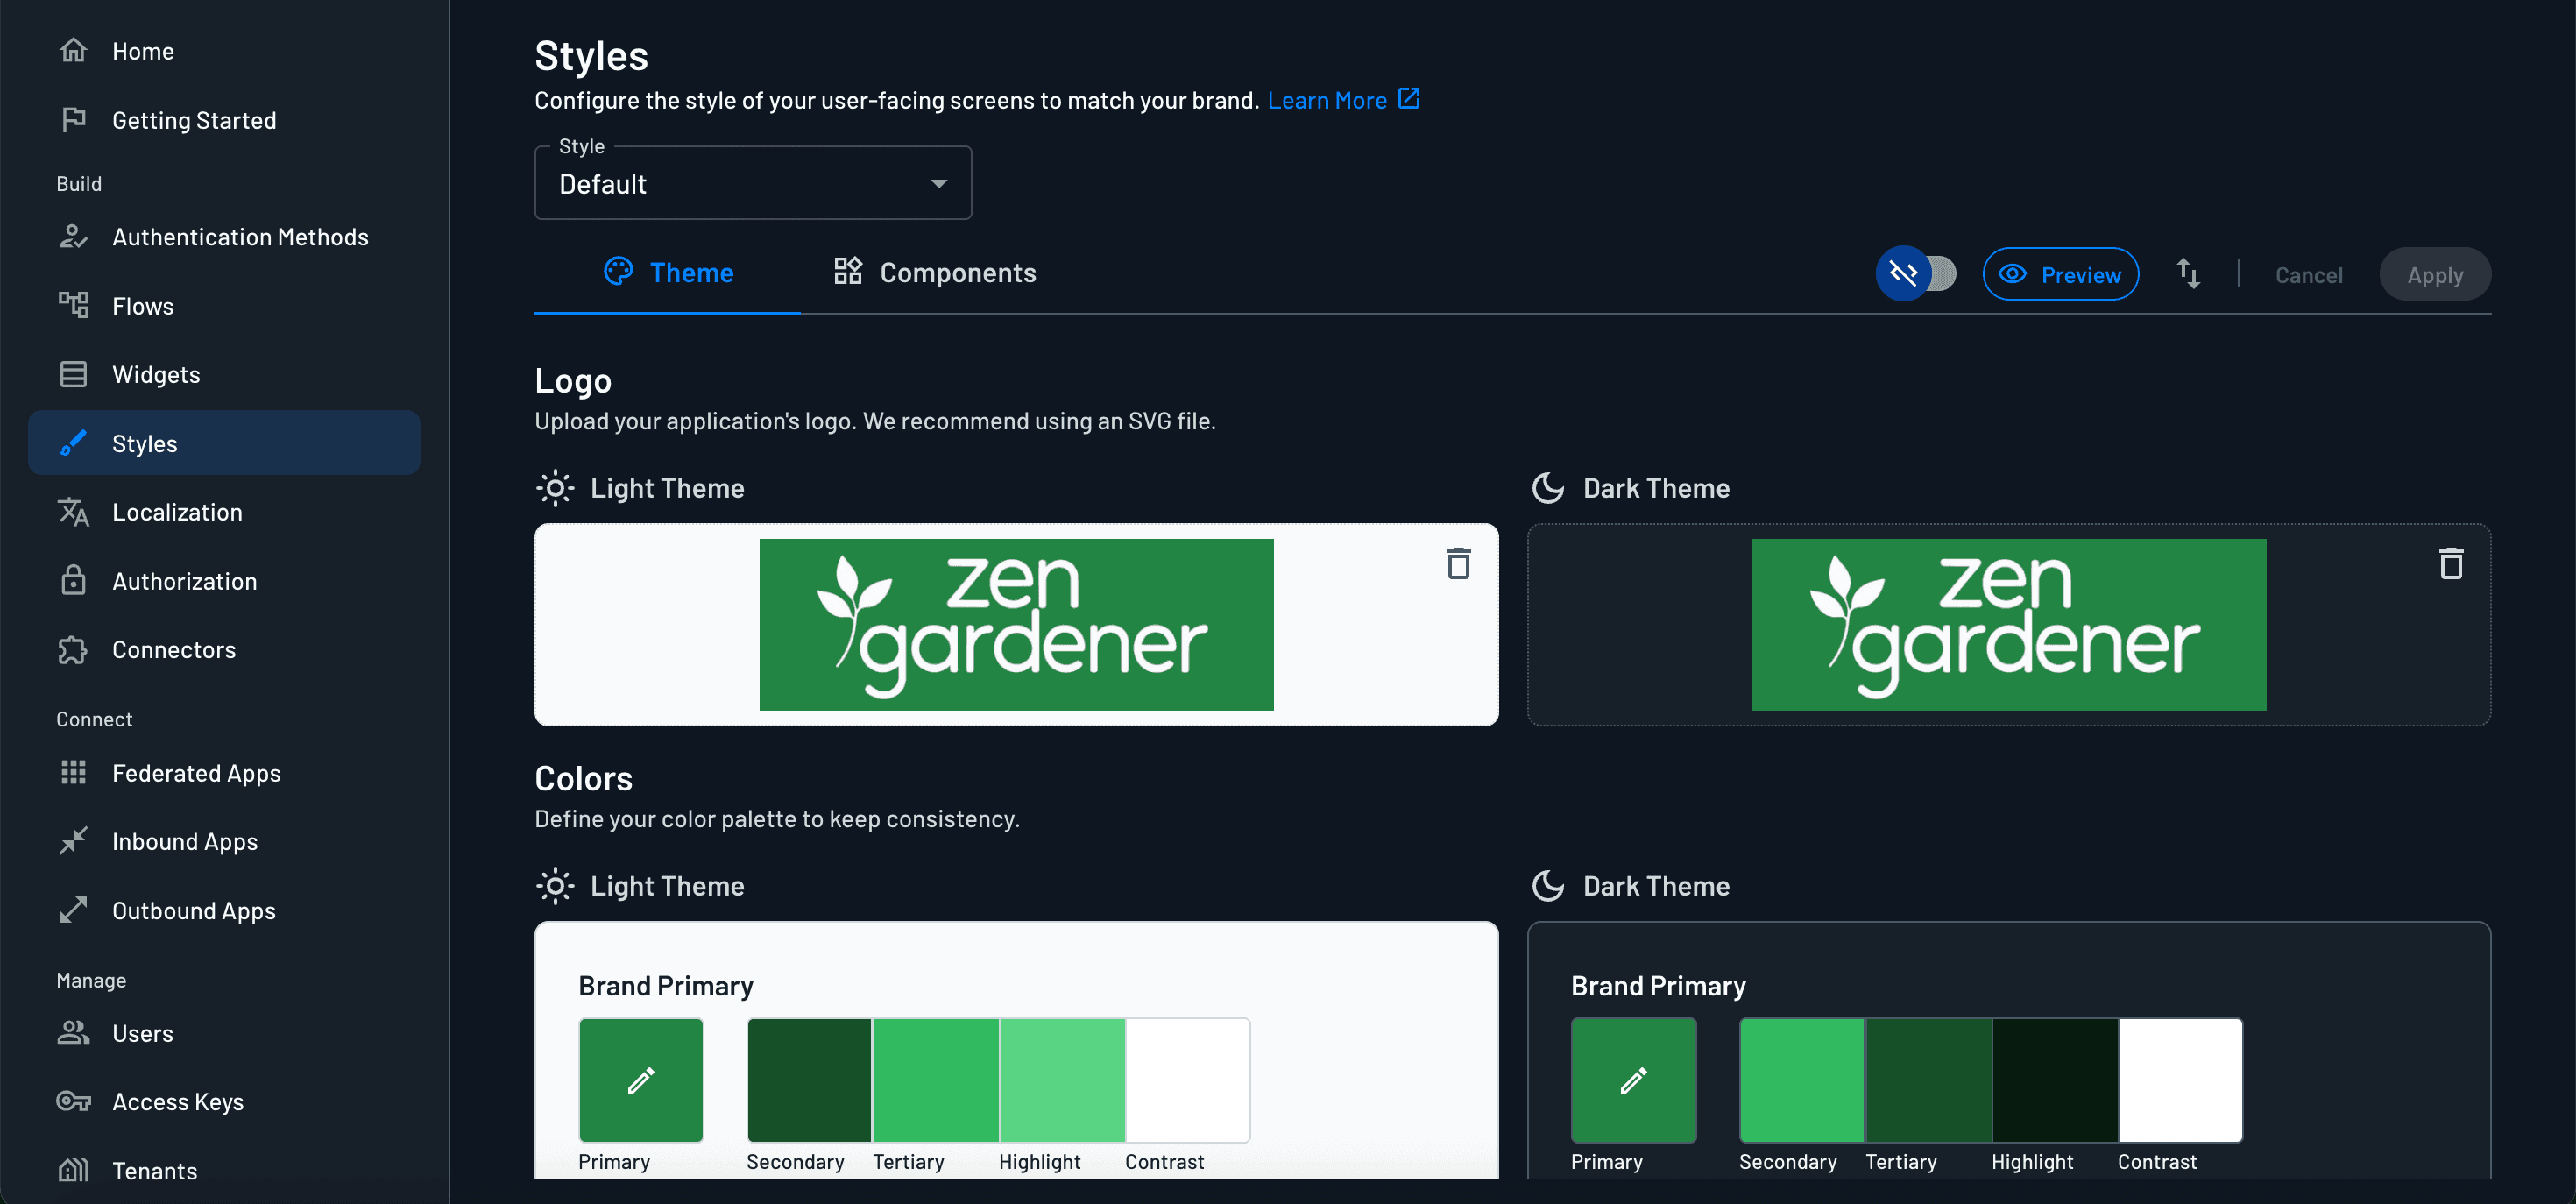
Task: Select the Theme tab
Action: click(x=668, y=273)
